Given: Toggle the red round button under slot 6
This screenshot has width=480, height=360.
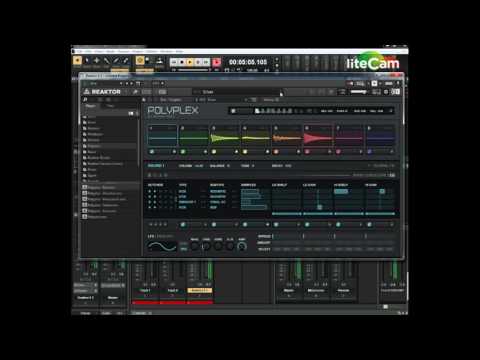Looking at the screenshot, I should (307, 152).
